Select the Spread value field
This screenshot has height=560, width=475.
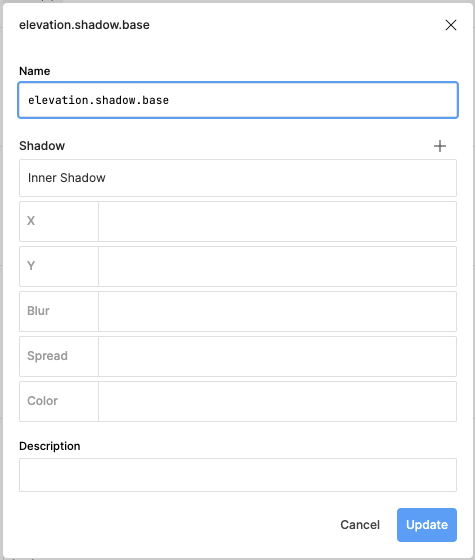click(278, 356)
